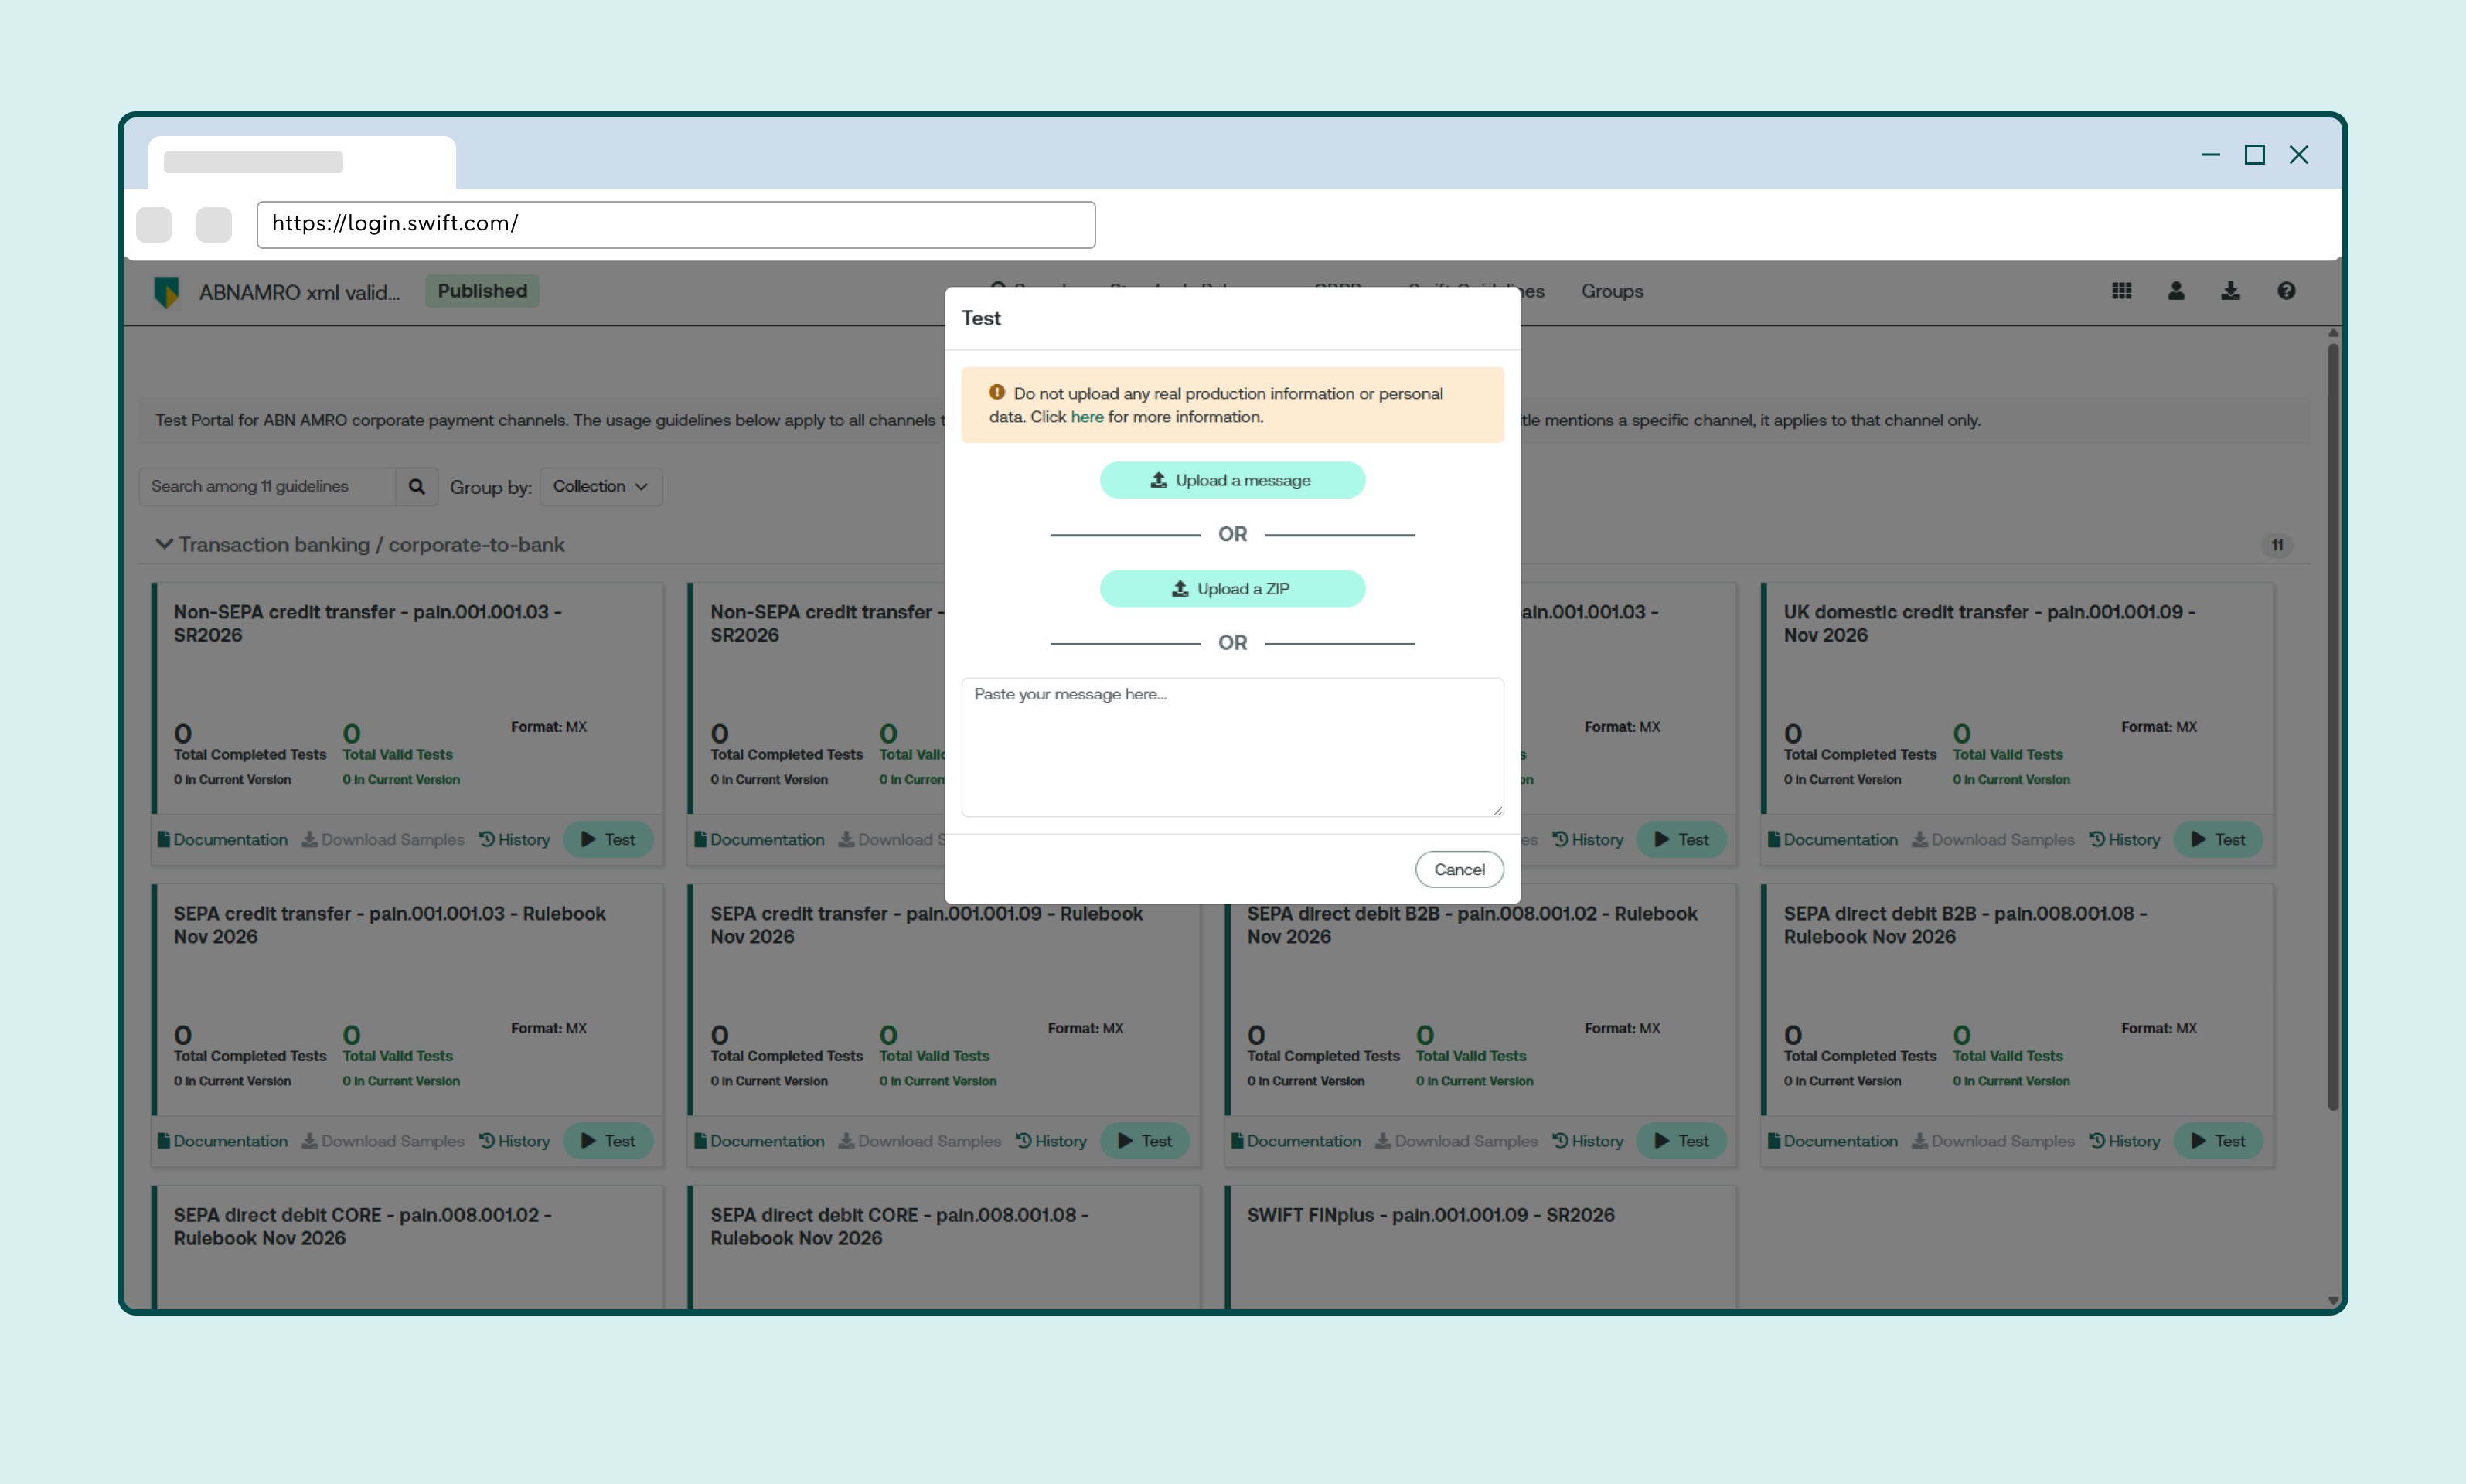Open the Groups menu item
Viewport: 2466px width, 1484px height.
tap(1612, 291)
